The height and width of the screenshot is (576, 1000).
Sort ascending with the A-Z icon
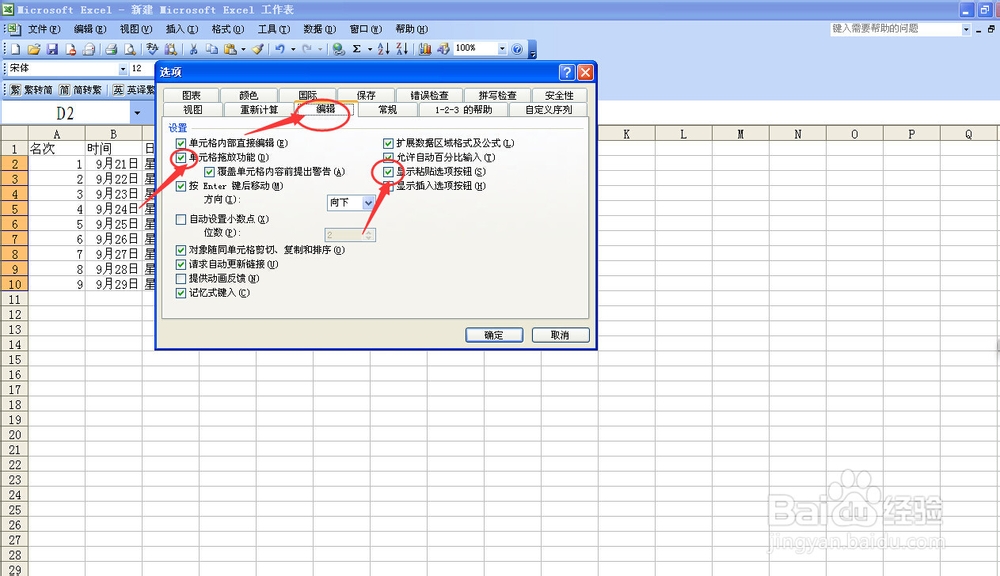[x=383, y=49]
